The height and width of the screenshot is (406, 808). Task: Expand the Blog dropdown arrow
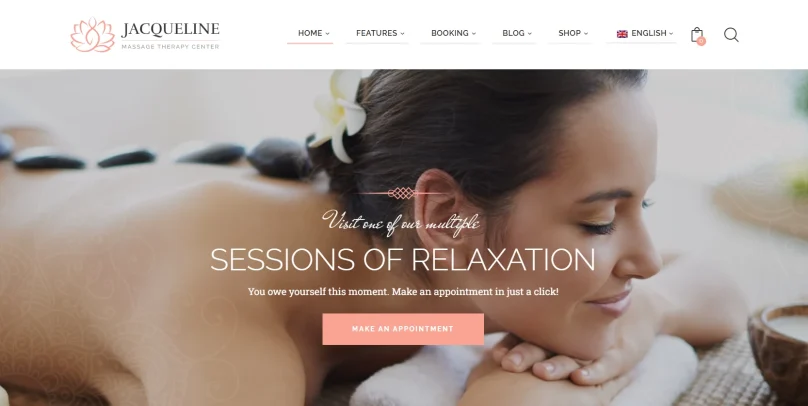530,33
